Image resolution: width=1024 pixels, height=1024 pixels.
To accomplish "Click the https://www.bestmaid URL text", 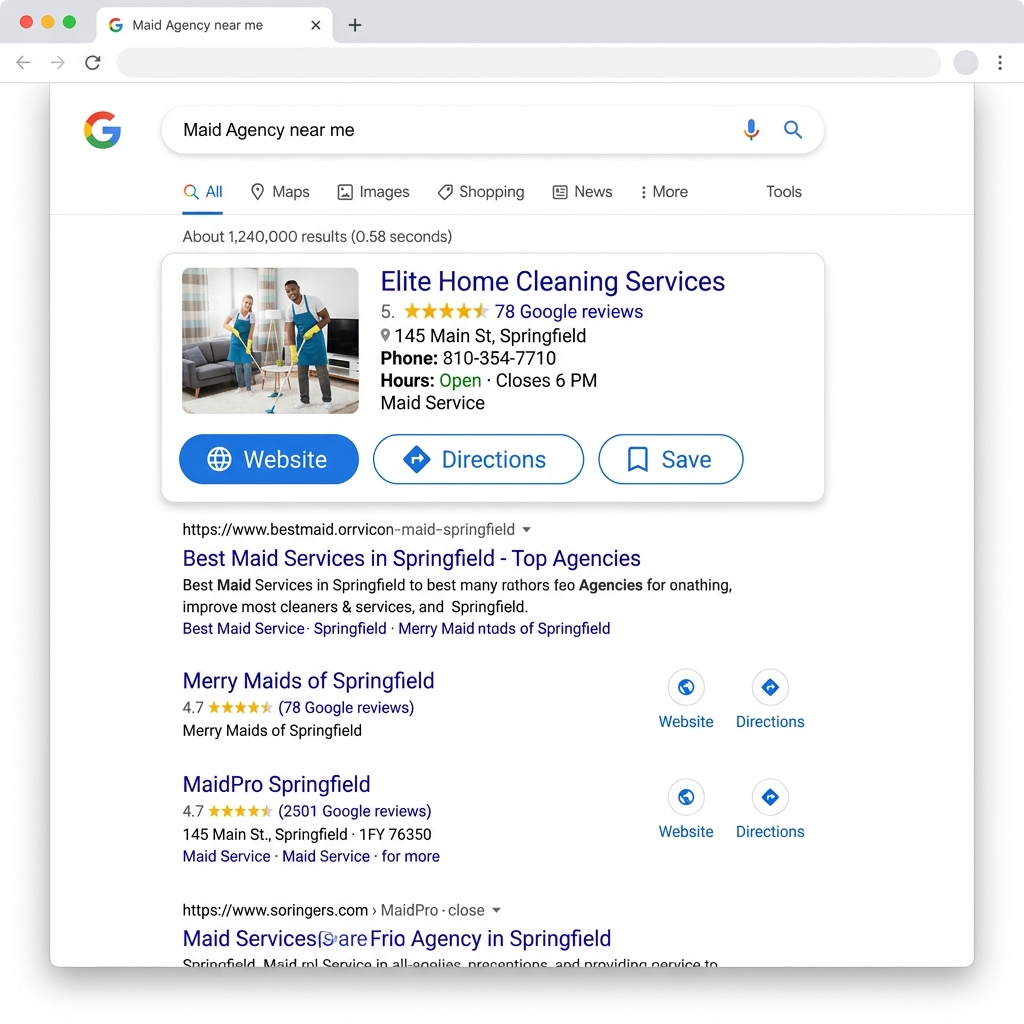I will click(x=348, y=530).
